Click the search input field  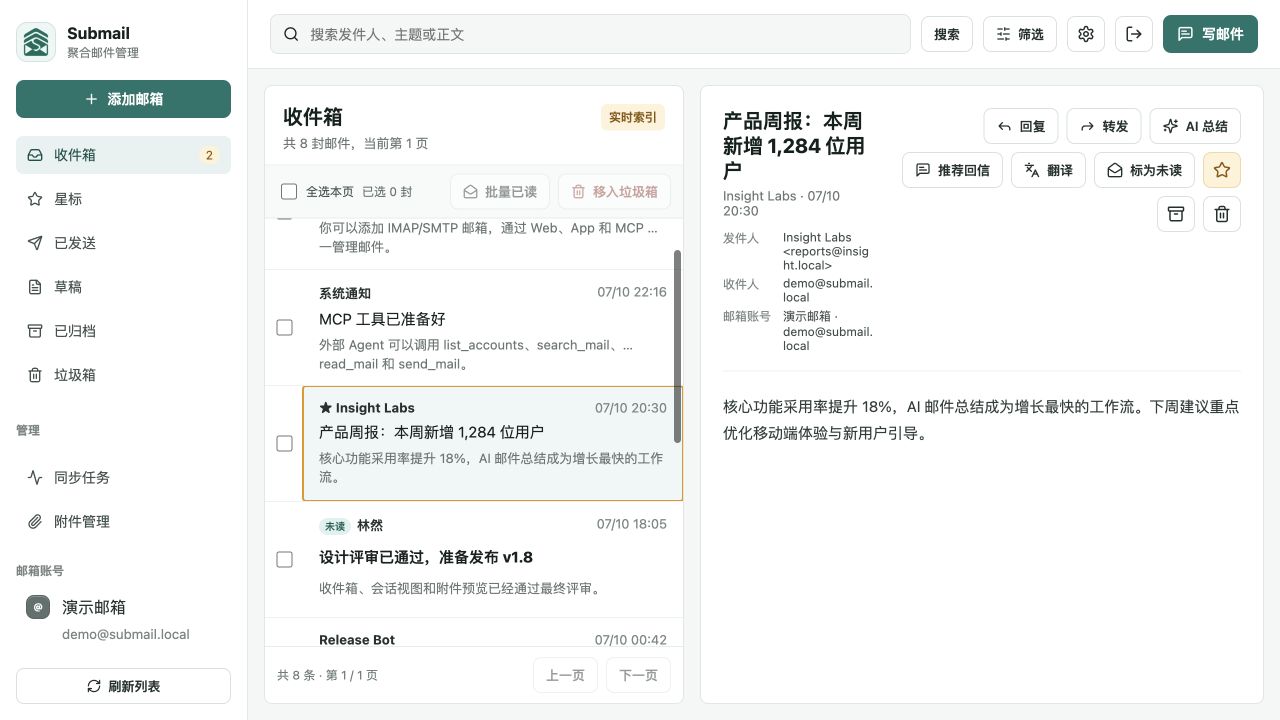[590, 34]
